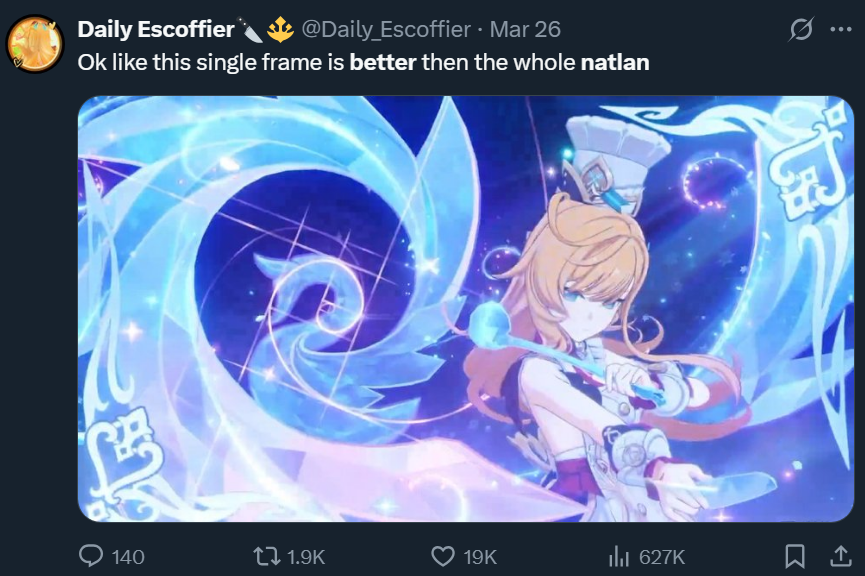Open the @Daily_Escoffier handle link
The height and width of the screenshot is (576, 865).
point(386,29)
